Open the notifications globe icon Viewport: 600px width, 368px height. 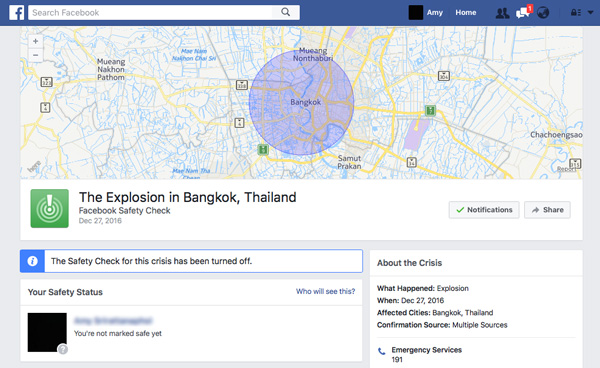click(543, 13)
